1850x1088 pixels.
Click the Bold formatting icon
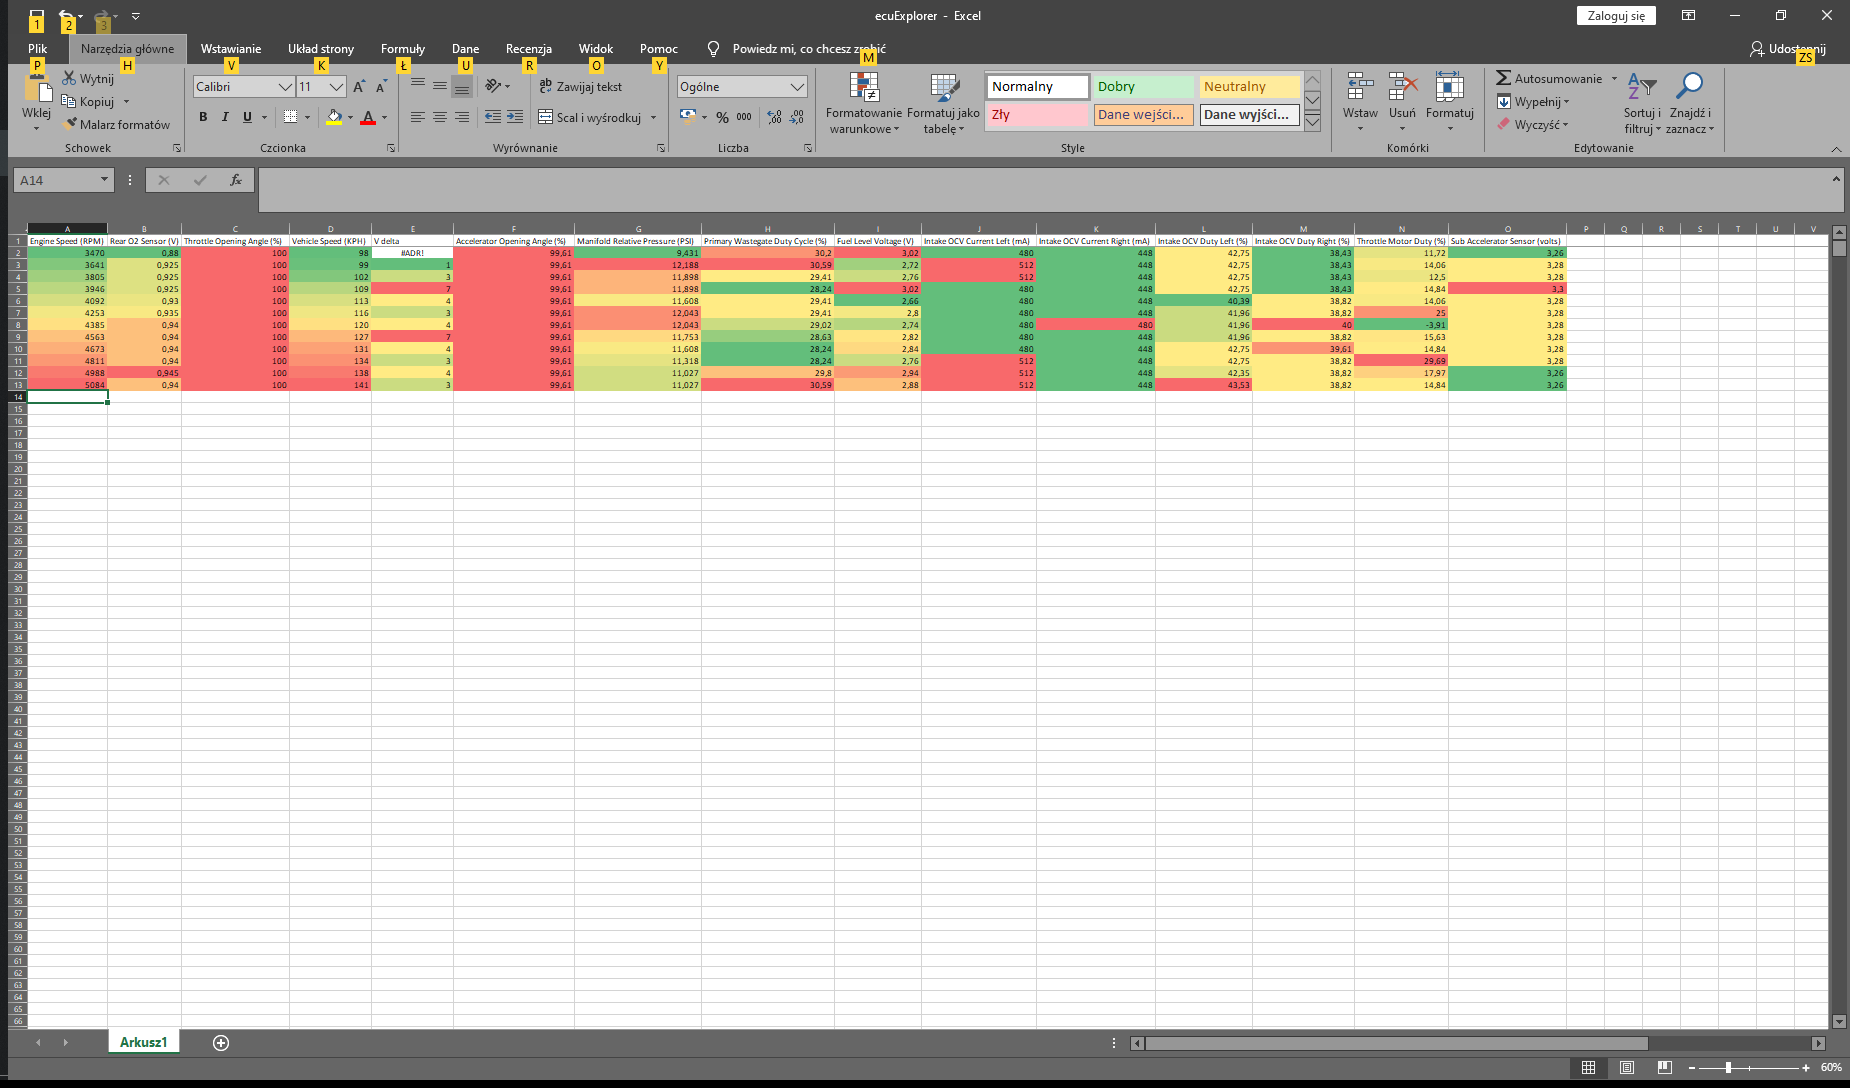click(203, 117)
